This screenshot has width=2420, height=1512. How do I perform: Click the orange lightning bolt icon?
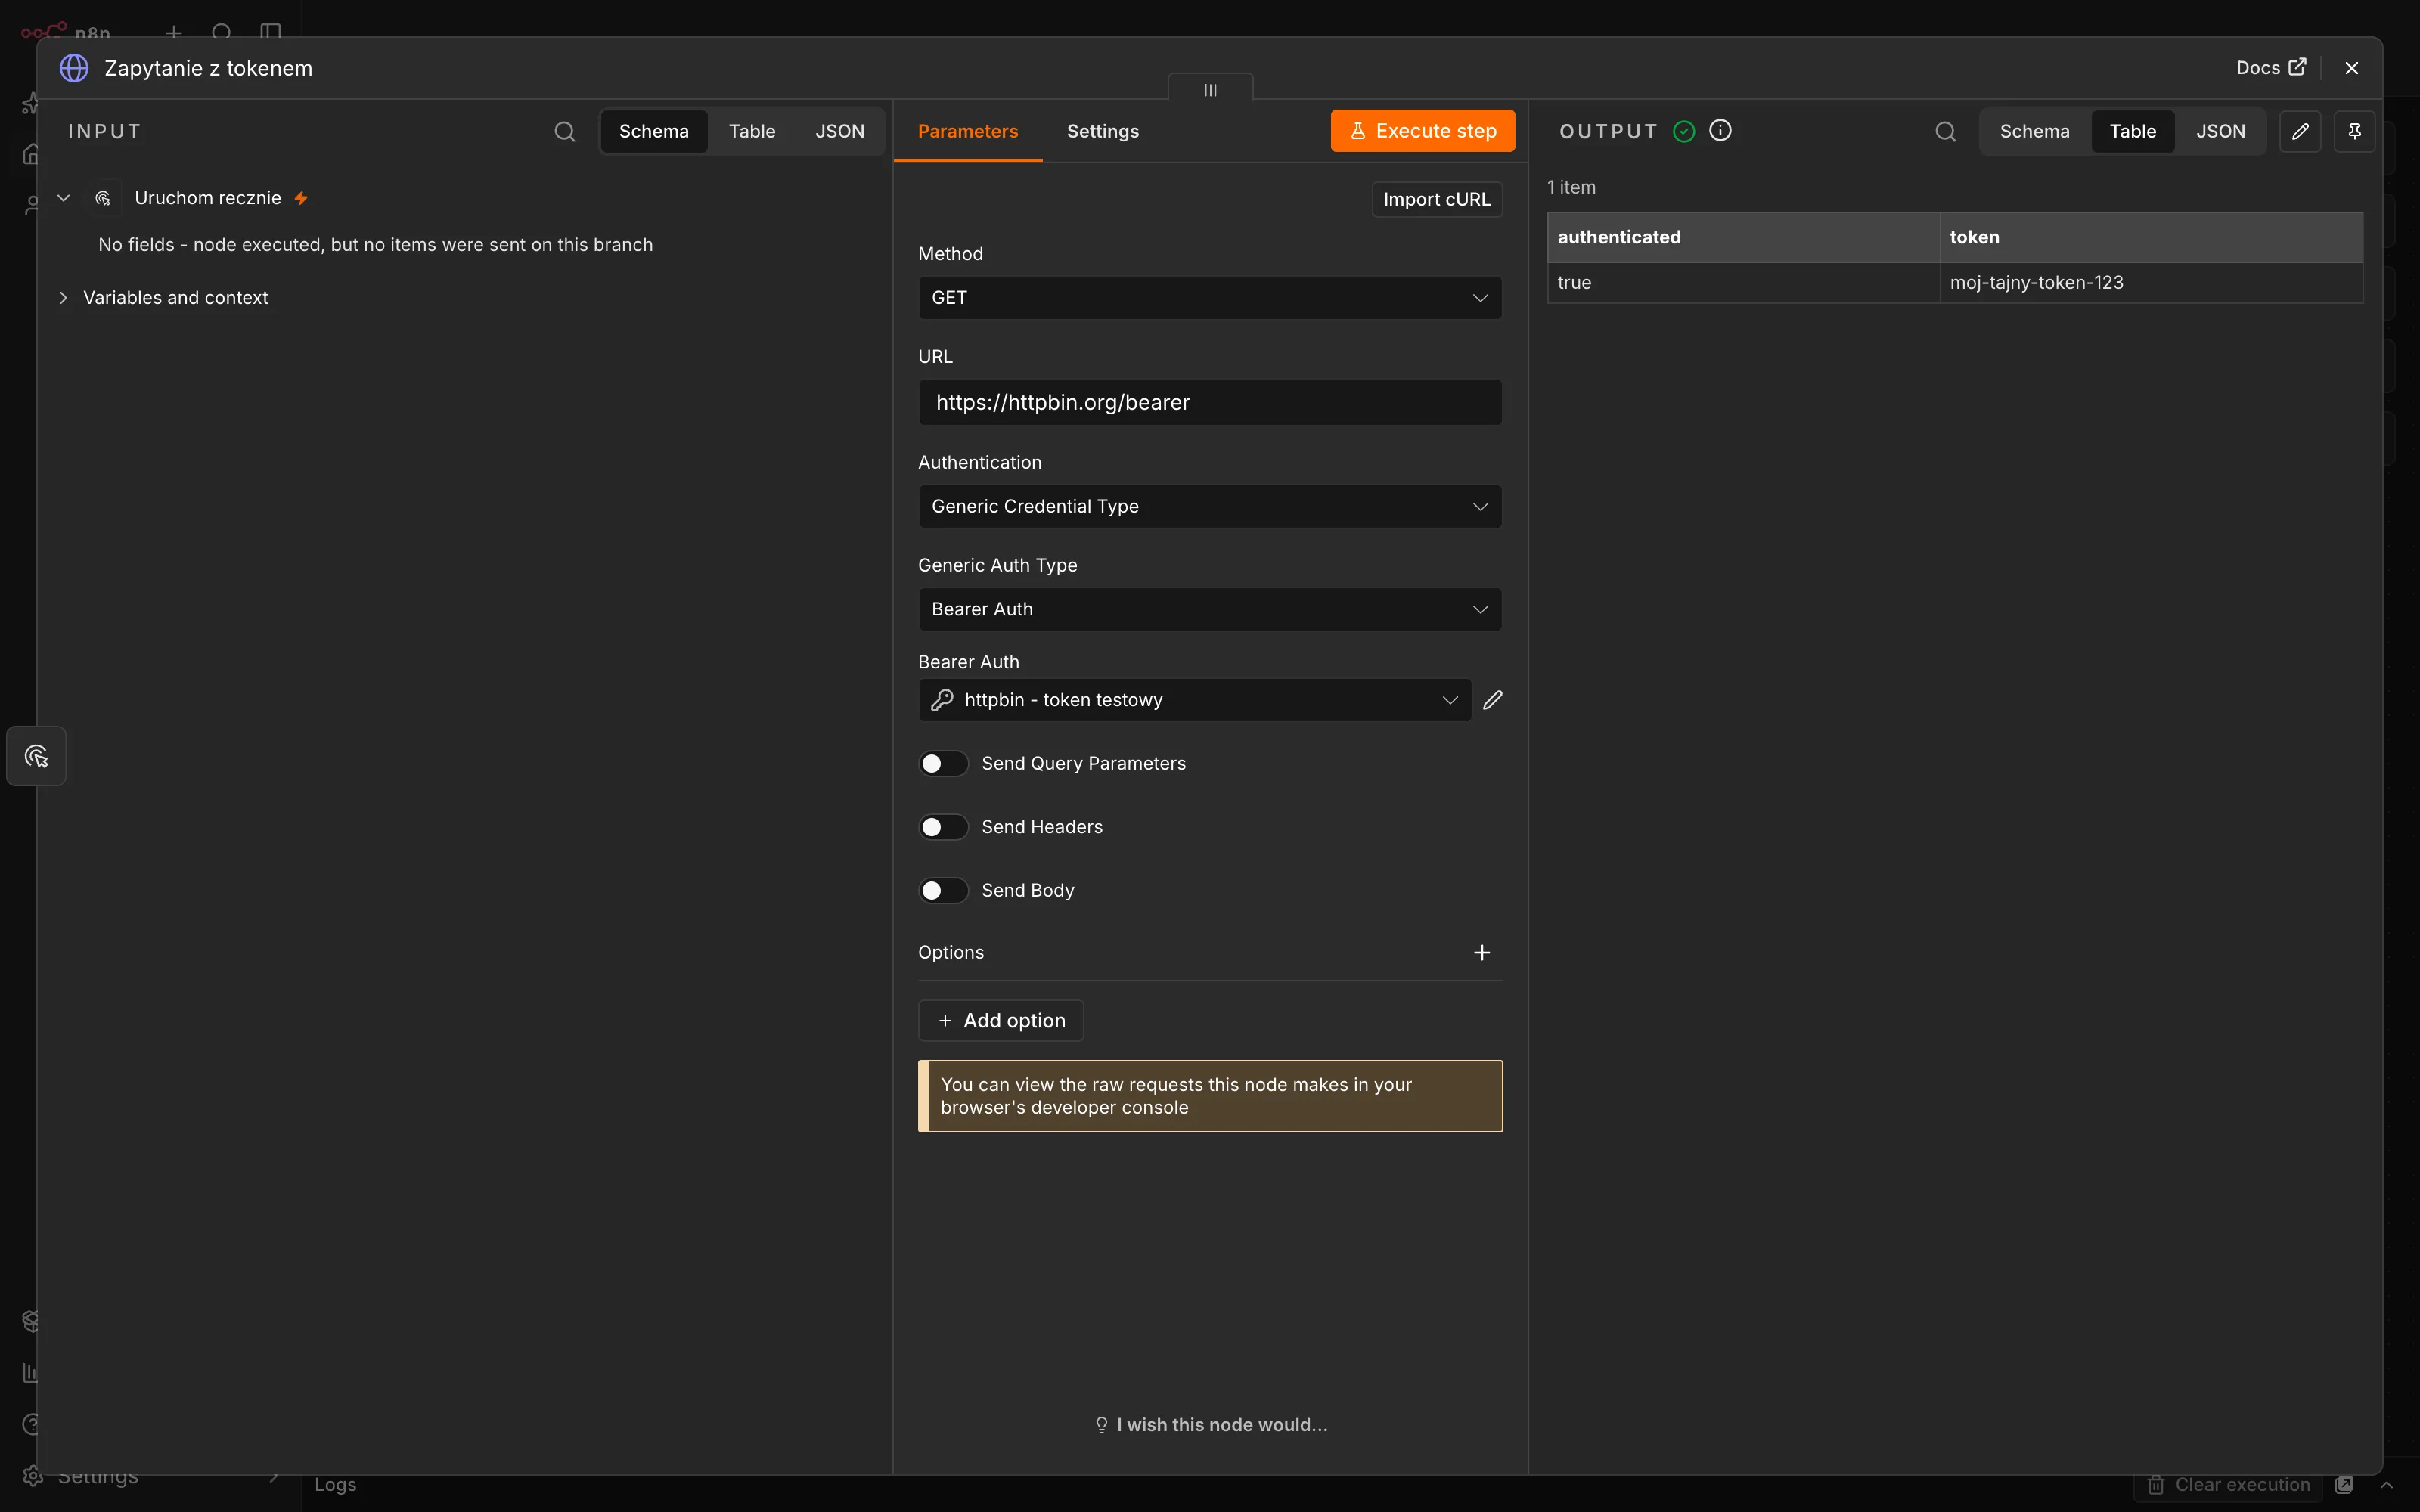tap(301, 198)
